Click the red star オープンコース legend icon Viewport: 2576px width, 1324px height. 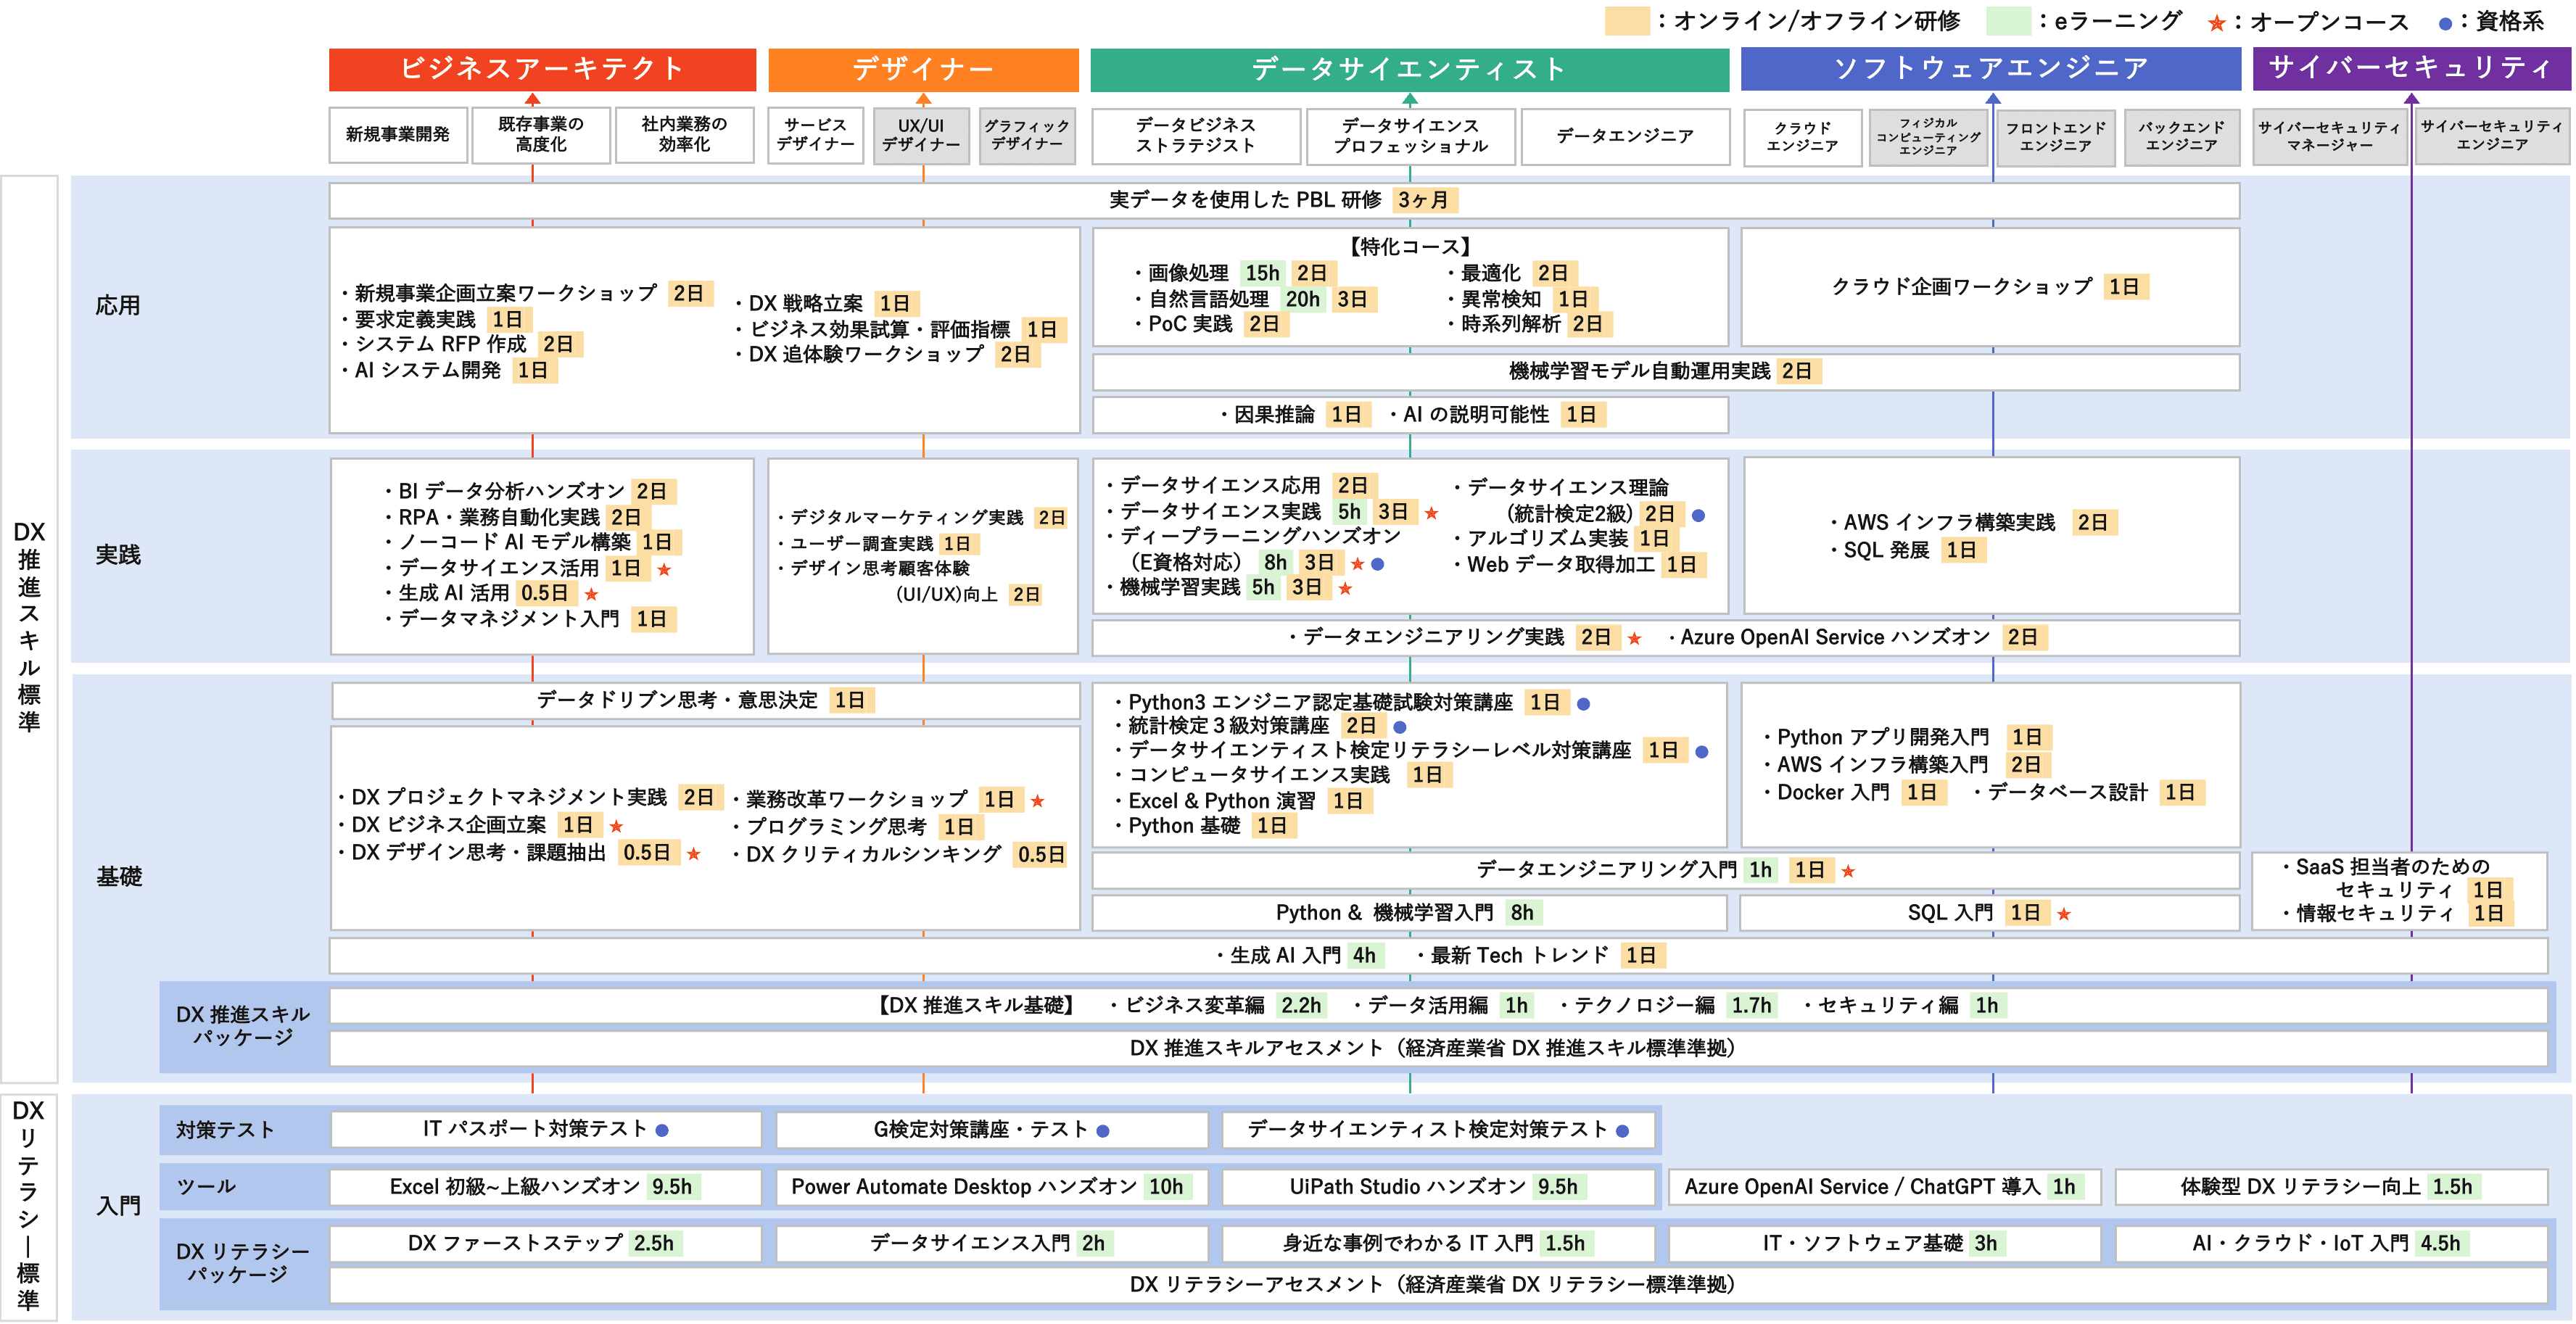point(2216,23)
